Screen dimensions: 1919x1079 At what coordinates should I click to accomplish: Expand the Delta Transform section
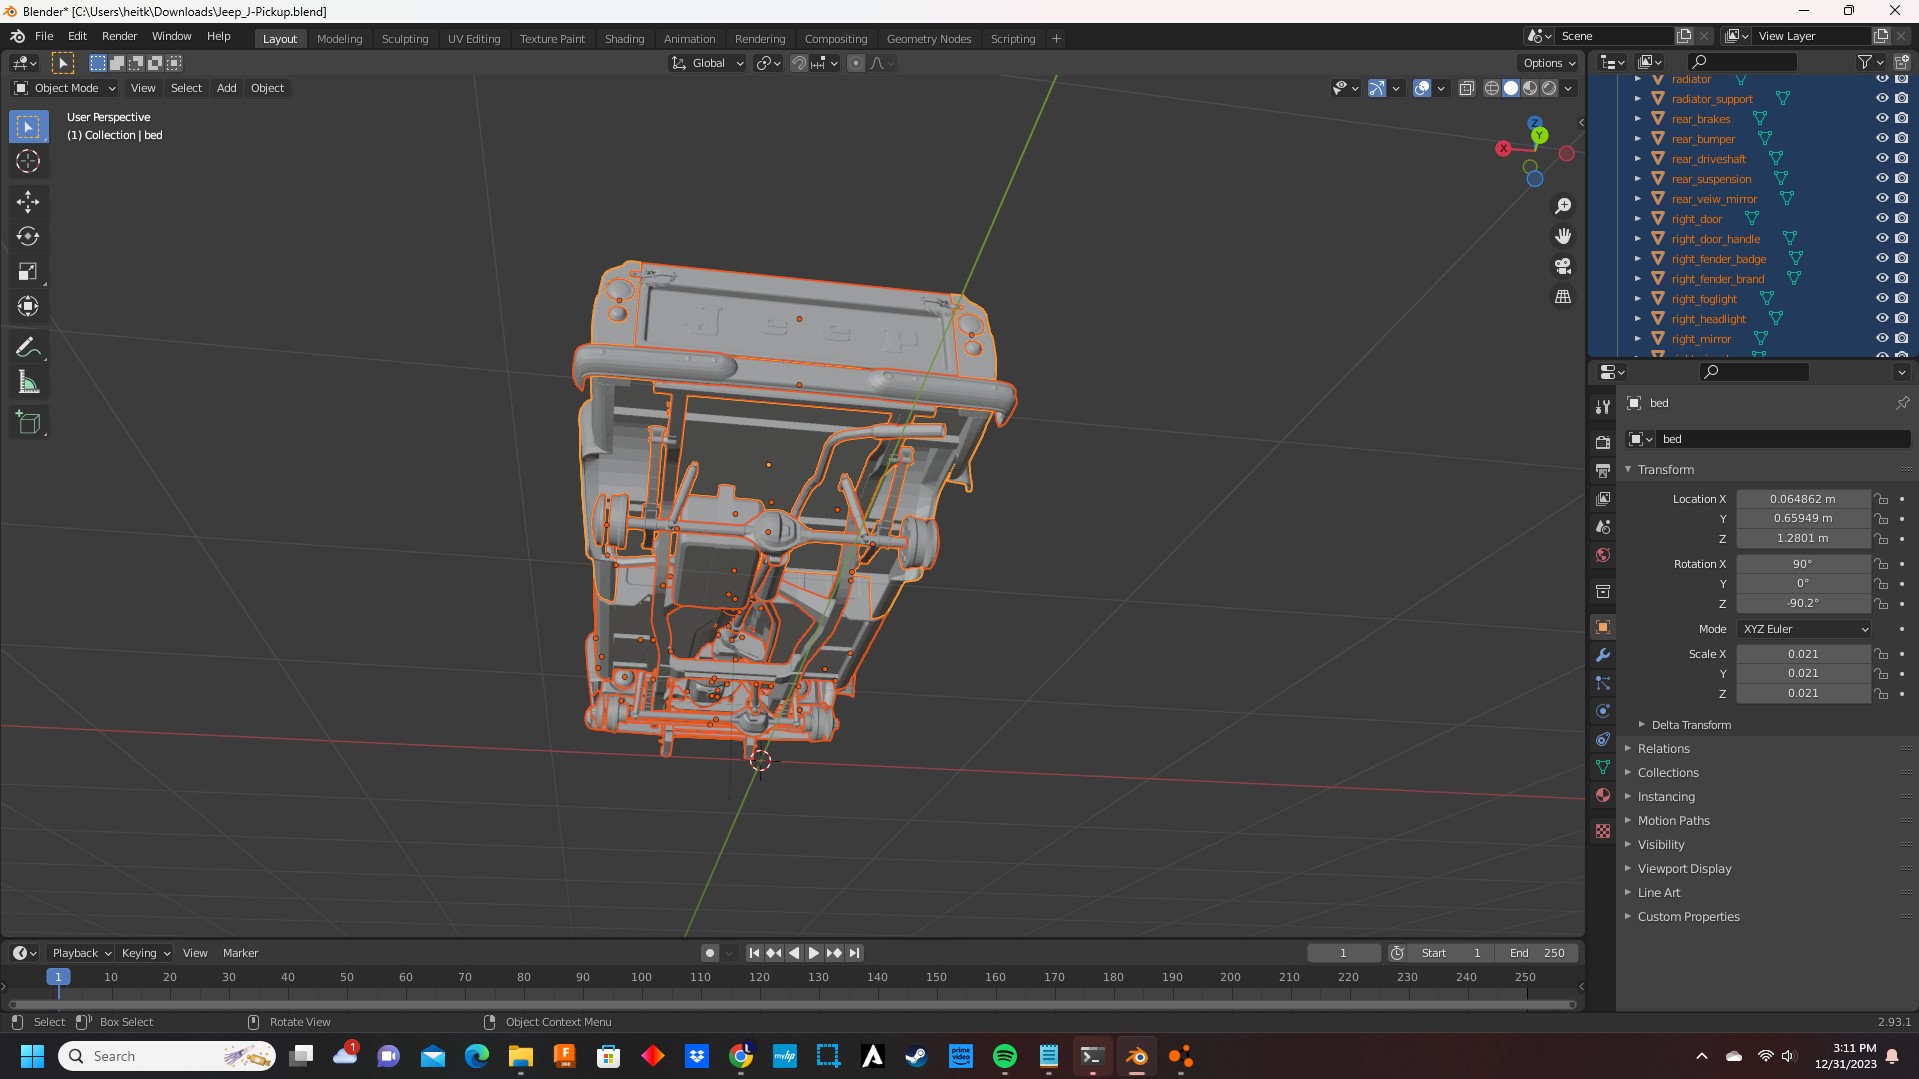point(1690,725)
